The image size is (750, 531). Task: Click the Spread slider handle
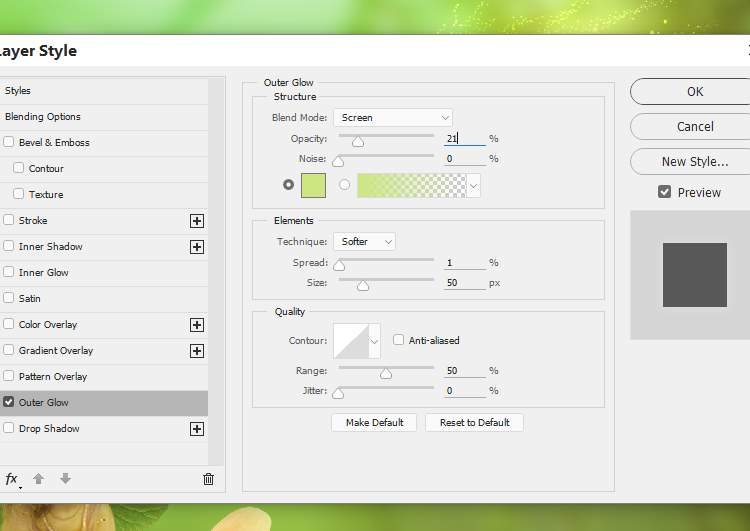coord(339,265)
